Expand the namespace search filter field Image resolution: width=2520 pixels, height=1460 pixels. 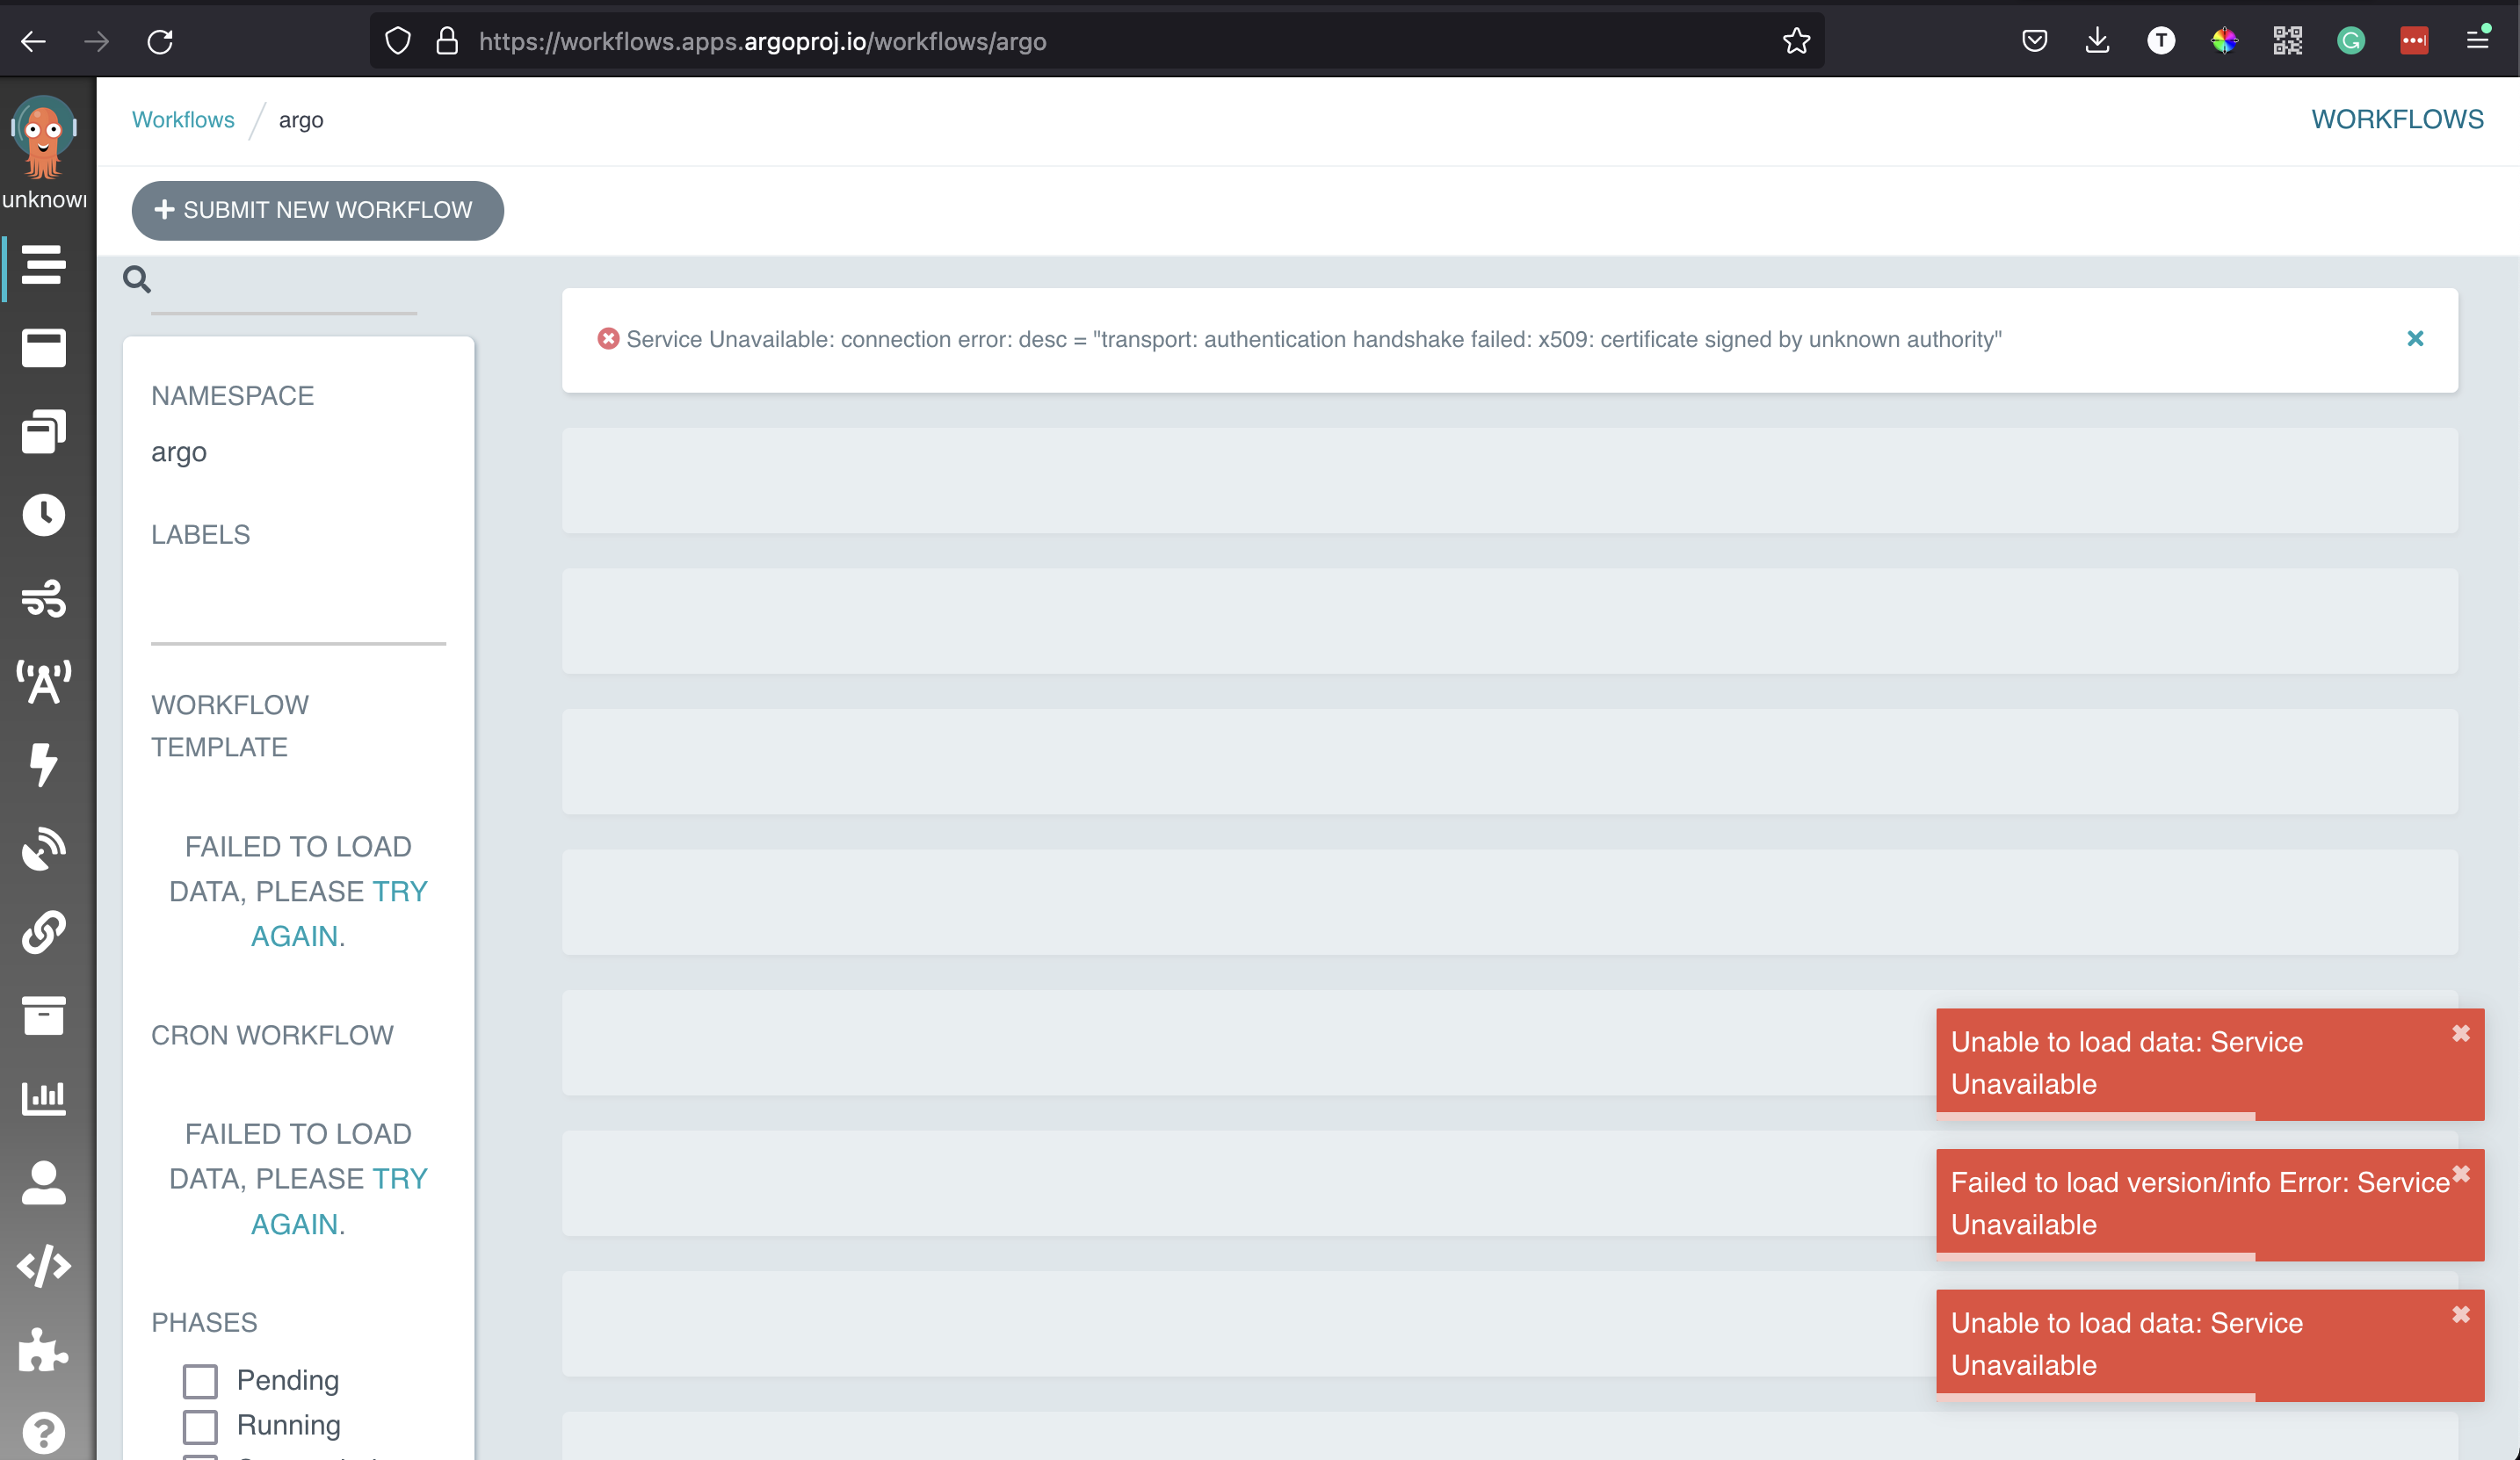point(137,279)
